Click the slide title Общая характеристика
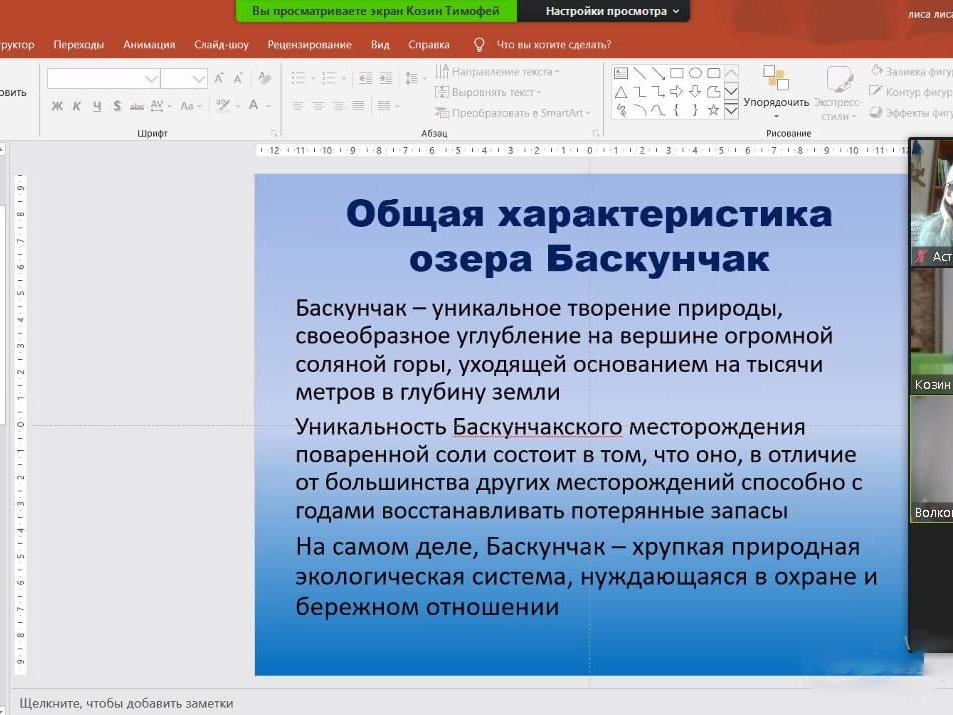 pyautogui.click(x=588, y=214)
